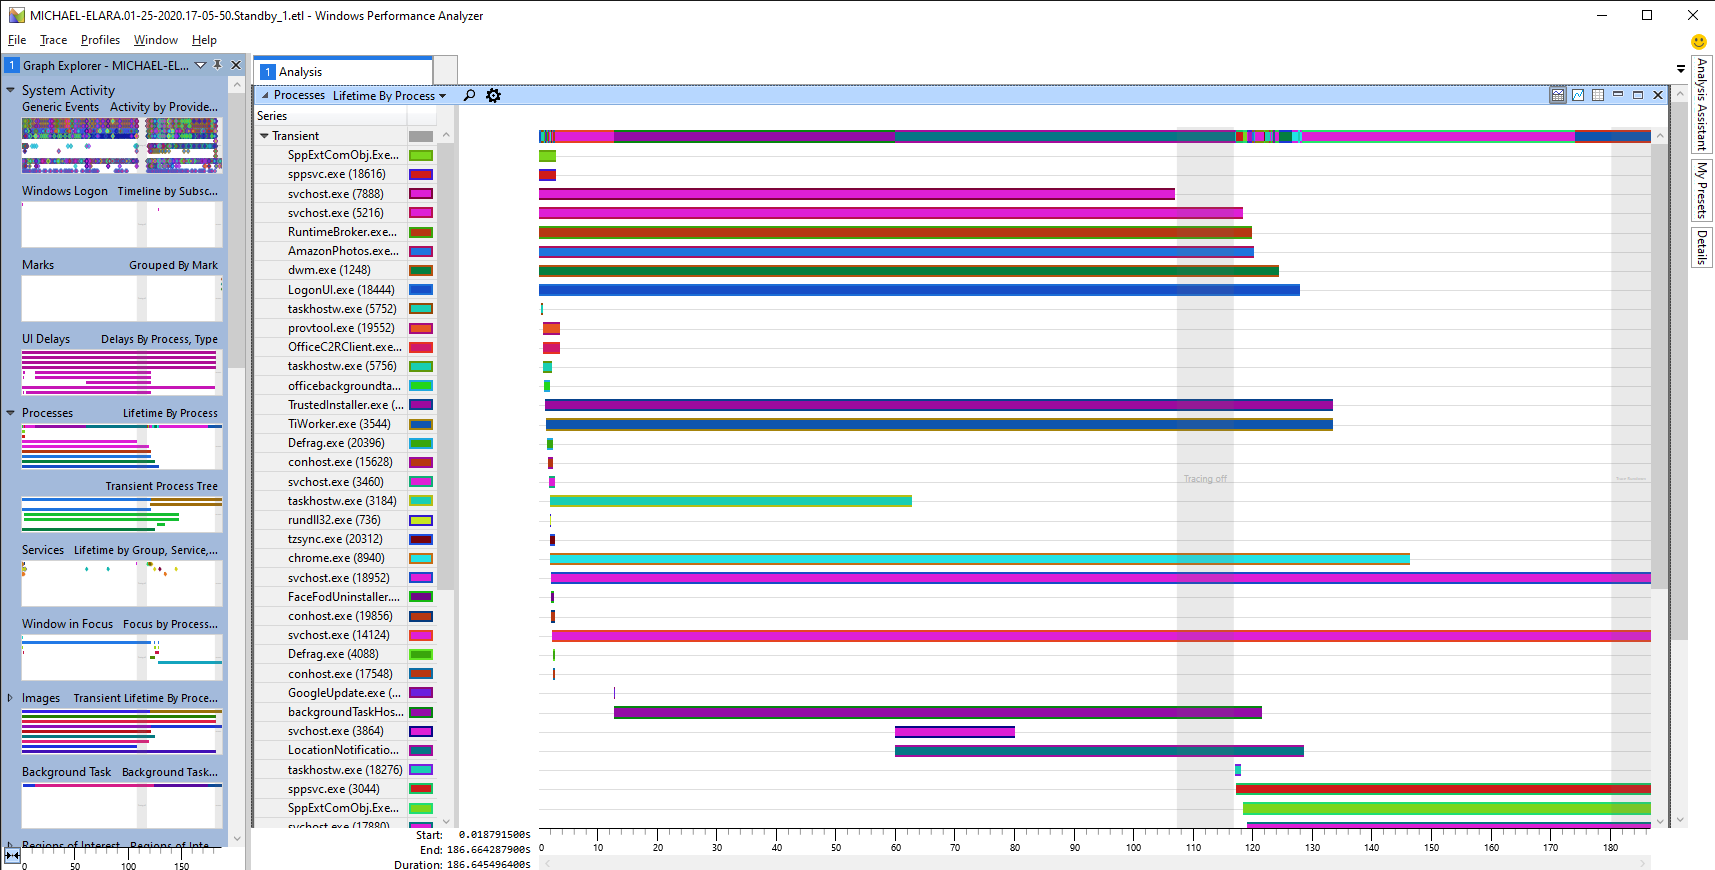Open the Window menu

tap(156, 40)
